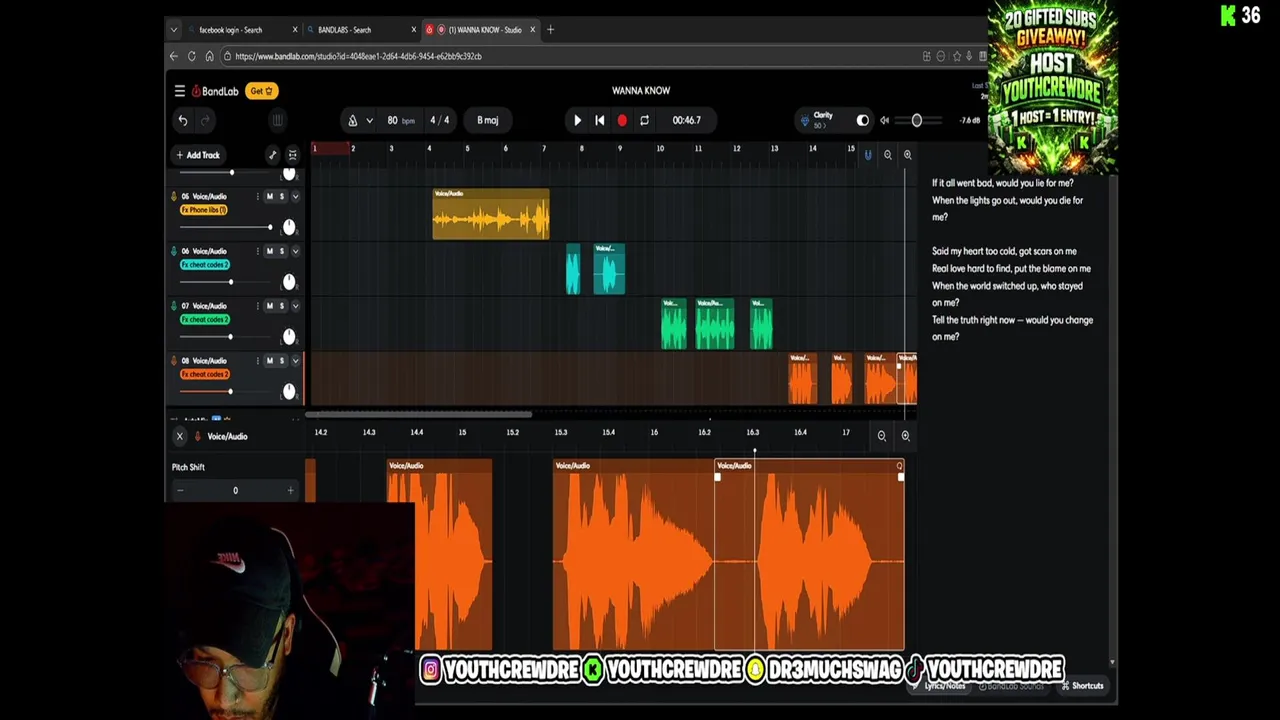Open the metronome options dropdown arrow
1280x720 pixels.
tap(369, 120)
